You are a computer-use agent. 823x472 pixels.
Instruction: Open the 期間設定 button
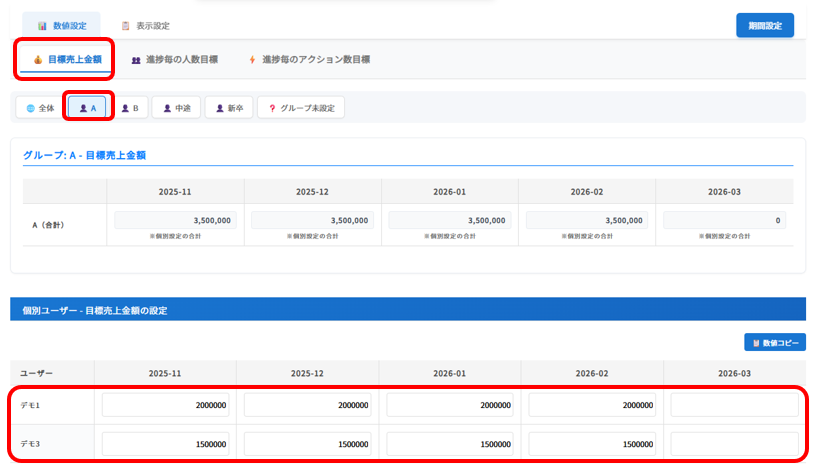coord(764,25)
